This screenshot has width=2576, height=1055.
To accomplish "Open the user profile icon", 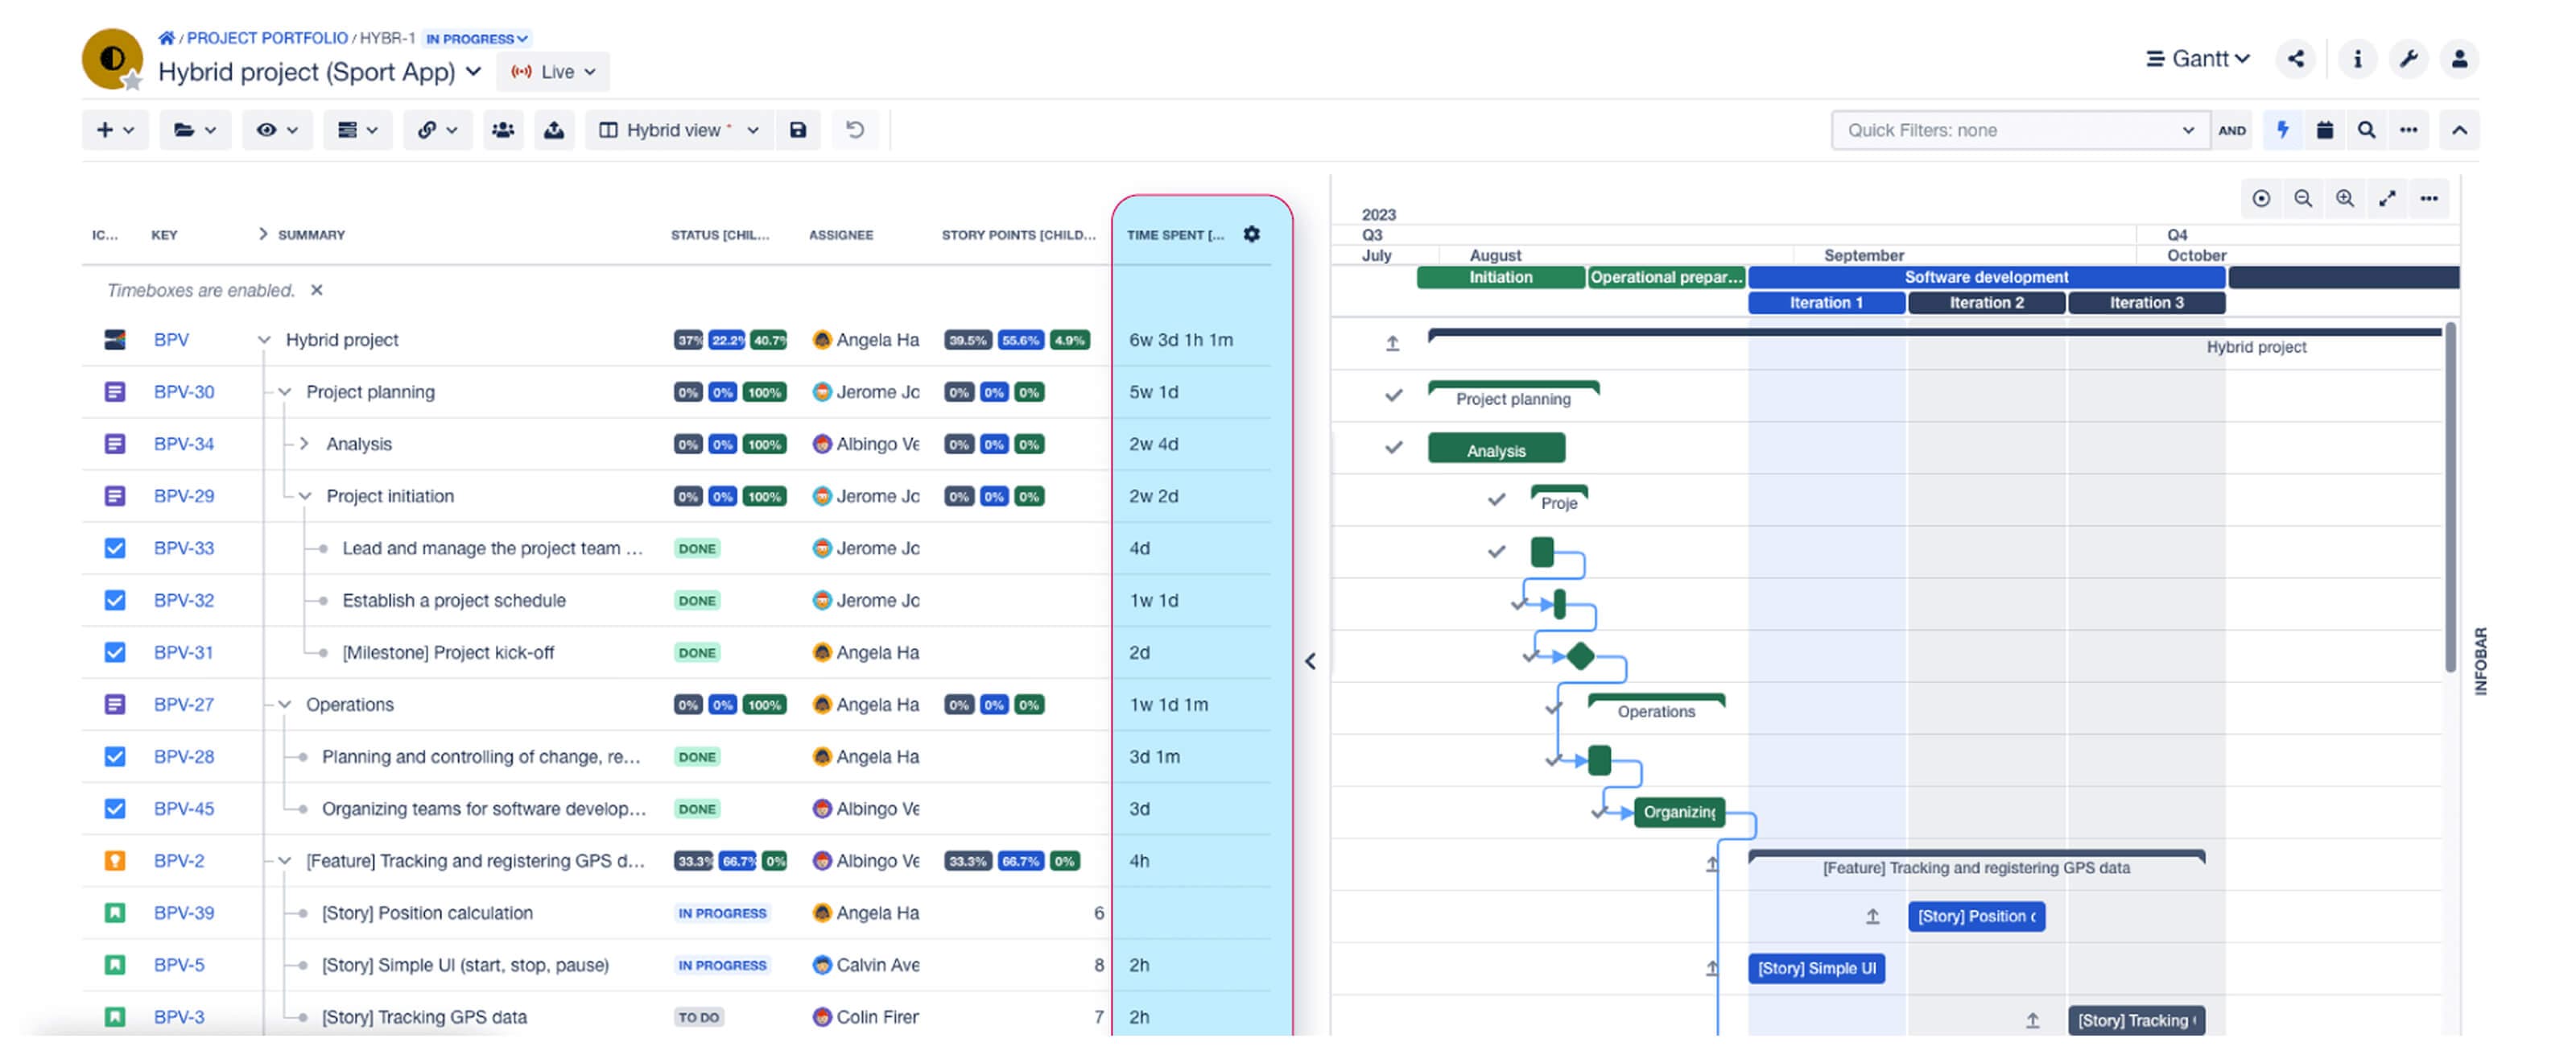I will pos(2459,59).
